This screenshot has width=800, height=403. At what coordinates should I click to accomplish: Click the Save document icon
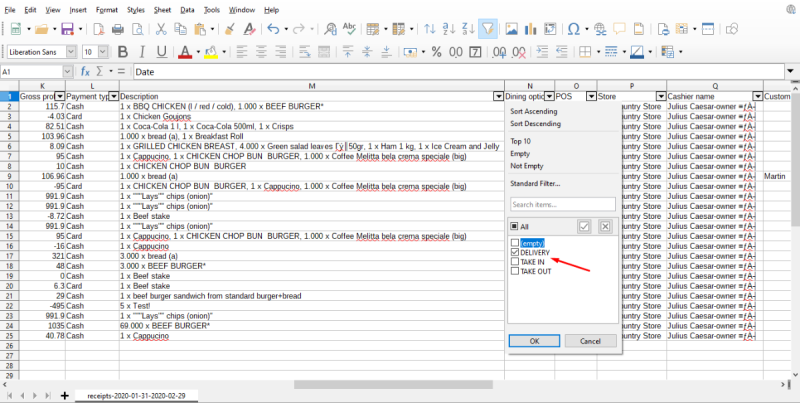[x=66, y=29]
